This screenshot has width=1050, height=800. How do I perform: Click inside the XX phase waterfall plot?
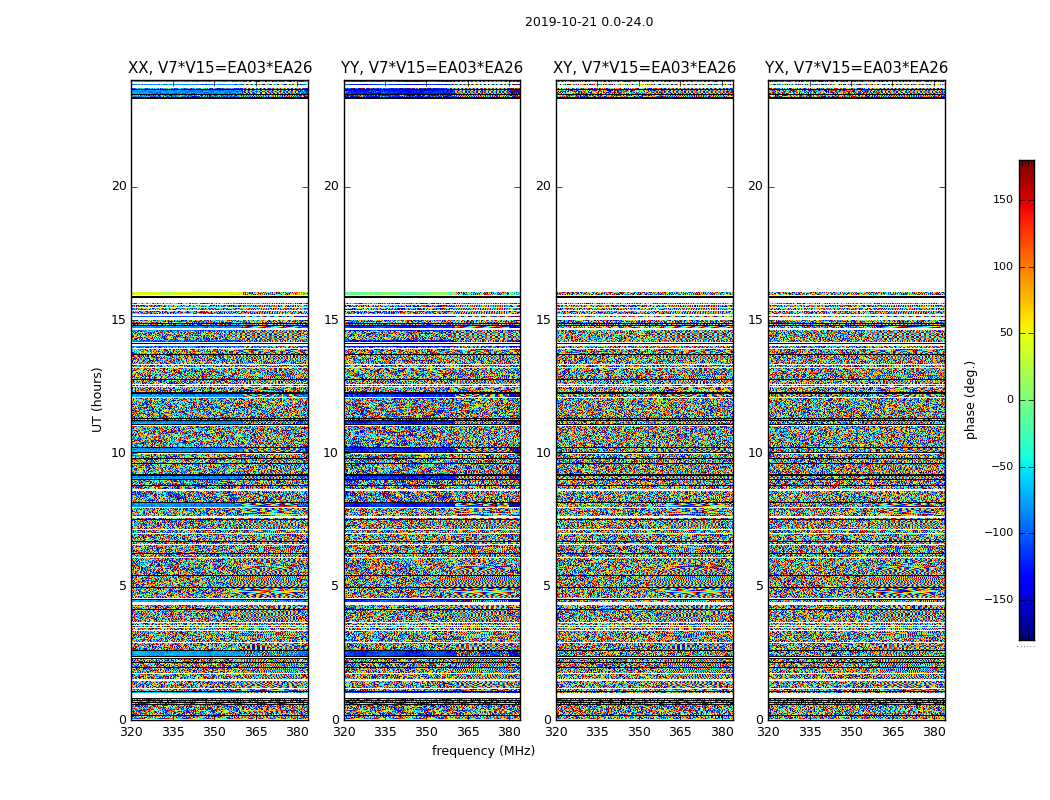coord(220,400)
